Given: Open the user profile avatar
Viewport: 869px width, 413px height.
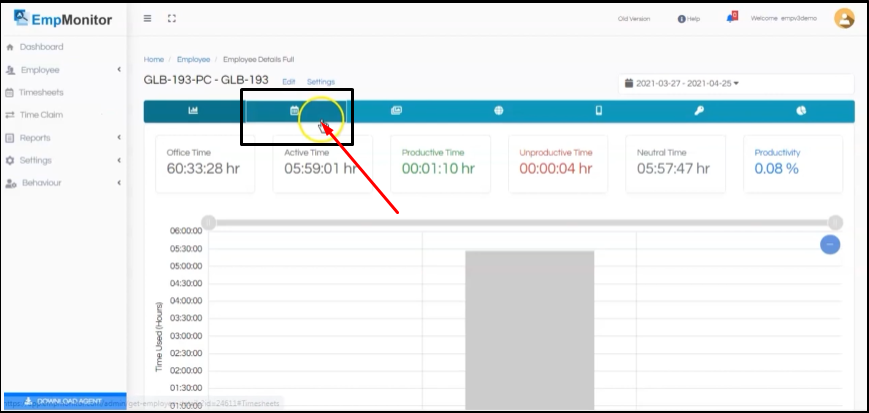Looking at the screenshot, I should (844, 18).
